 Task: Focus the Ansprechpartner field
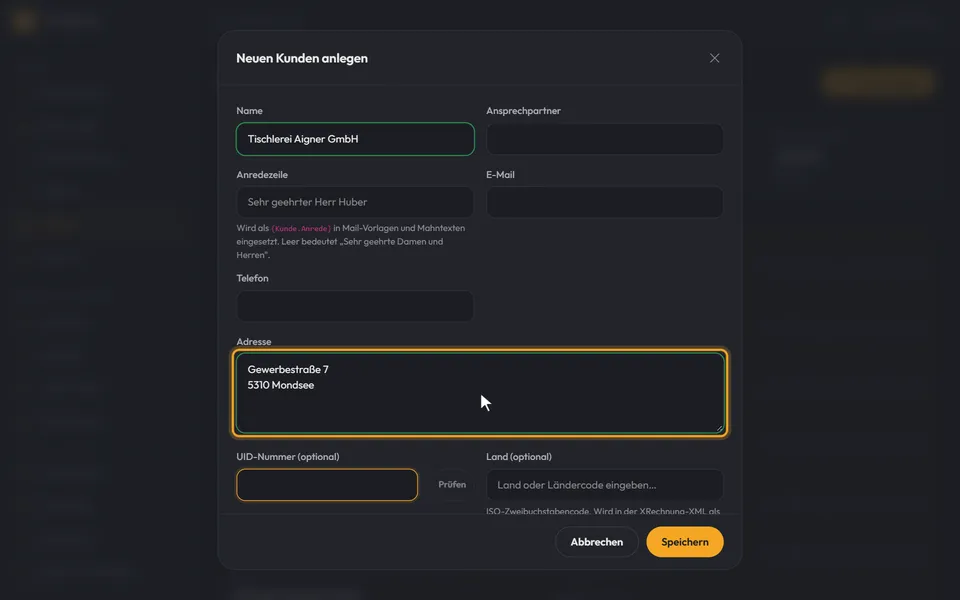coord(605,139)
